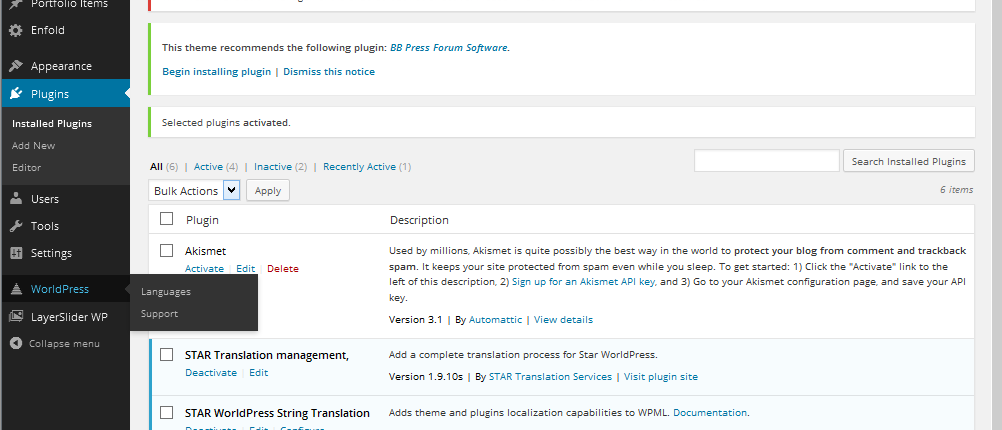The height and width of the screenshot is (430, 1002).
Task: Check the STAR Translation management checkbox
Action: pyautogui.click(x=167, y=355)
